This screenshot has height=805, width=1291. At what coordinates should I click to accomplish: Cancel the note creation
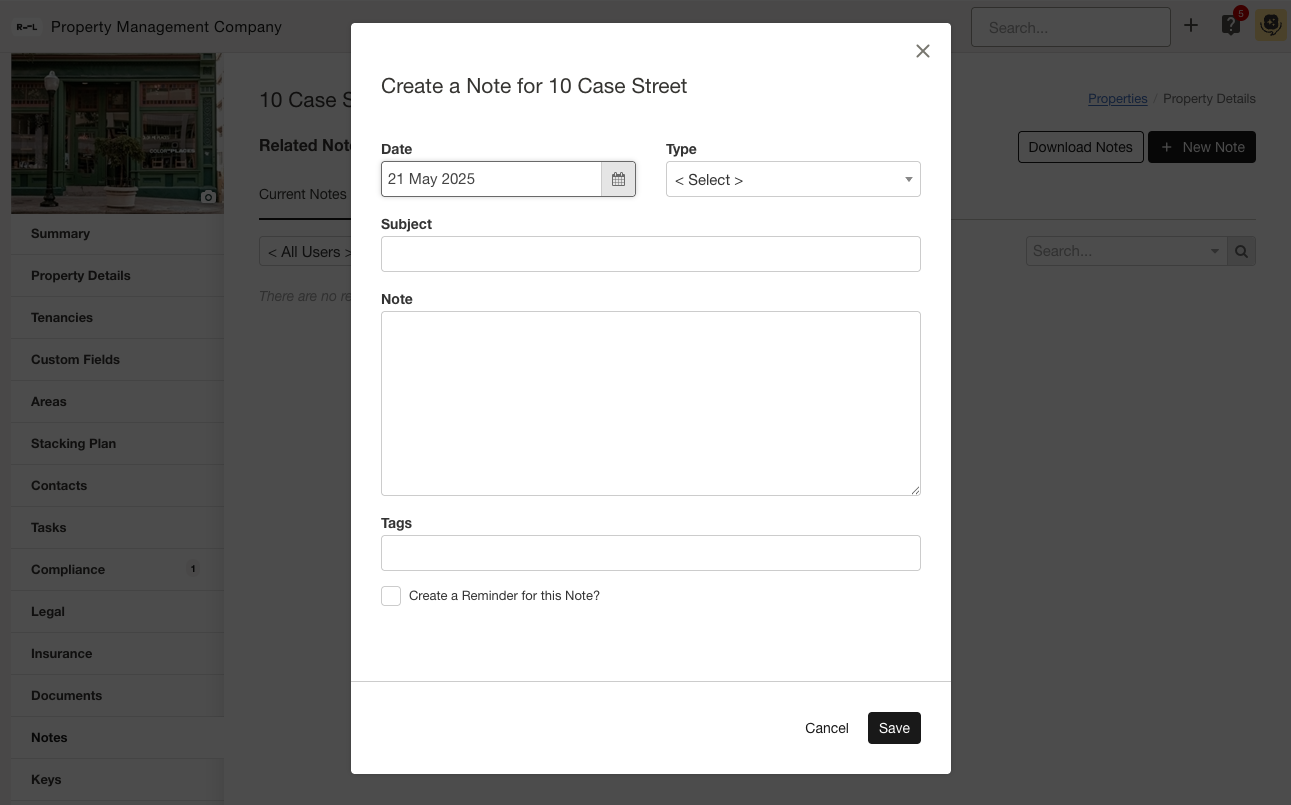pyautogui.click(x=826, y=728)
